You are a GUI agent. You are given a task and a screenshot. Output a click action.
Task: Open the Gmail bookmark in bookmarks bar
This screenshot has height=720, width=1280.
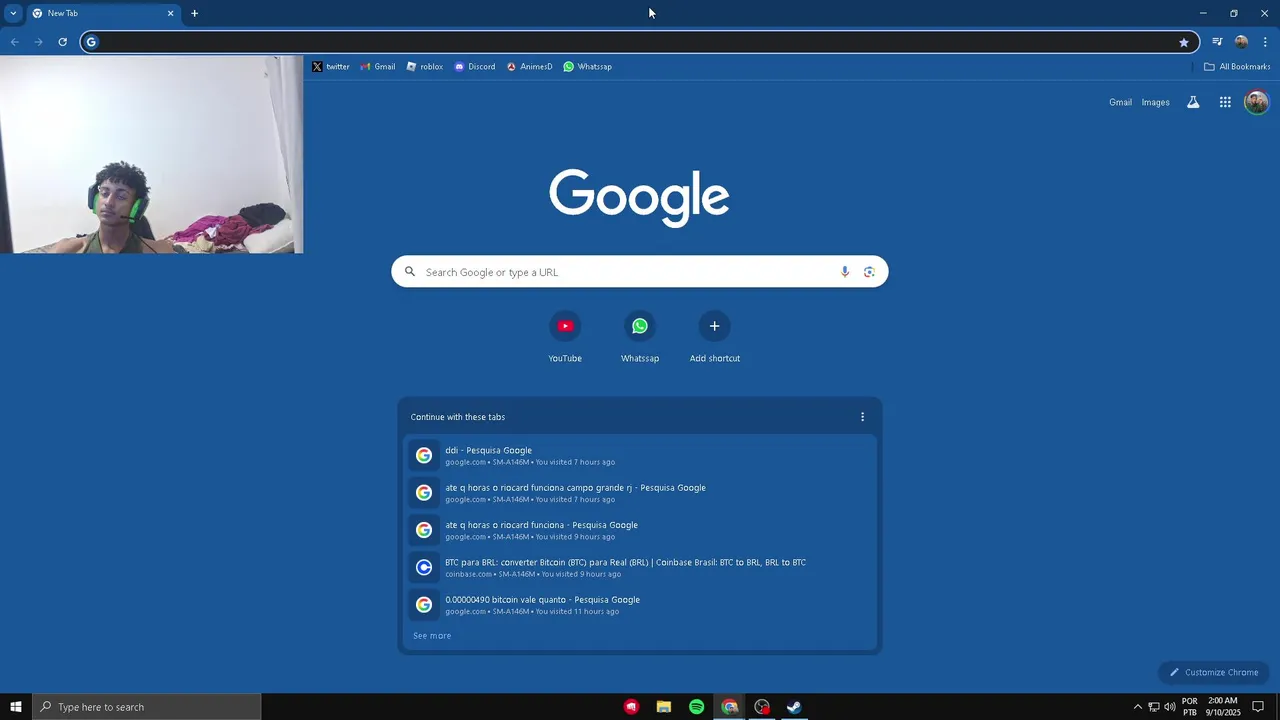tap(378, 67)
